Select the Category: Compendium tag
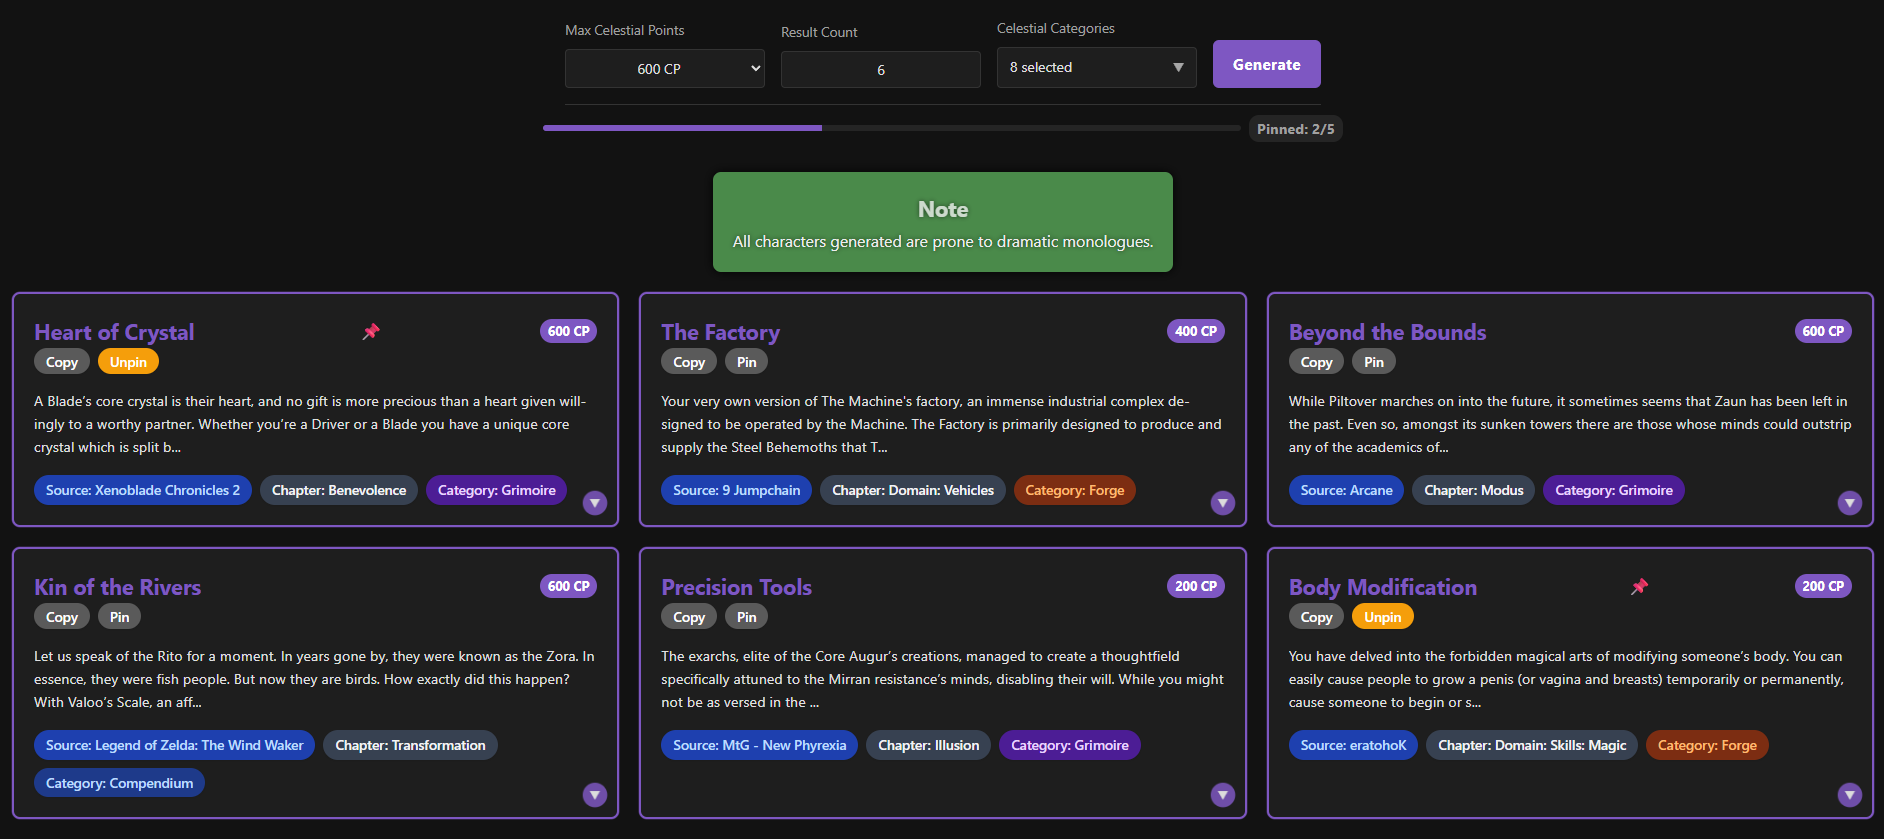The height and width of the screenshot is (839, 1884). (119, 783)
